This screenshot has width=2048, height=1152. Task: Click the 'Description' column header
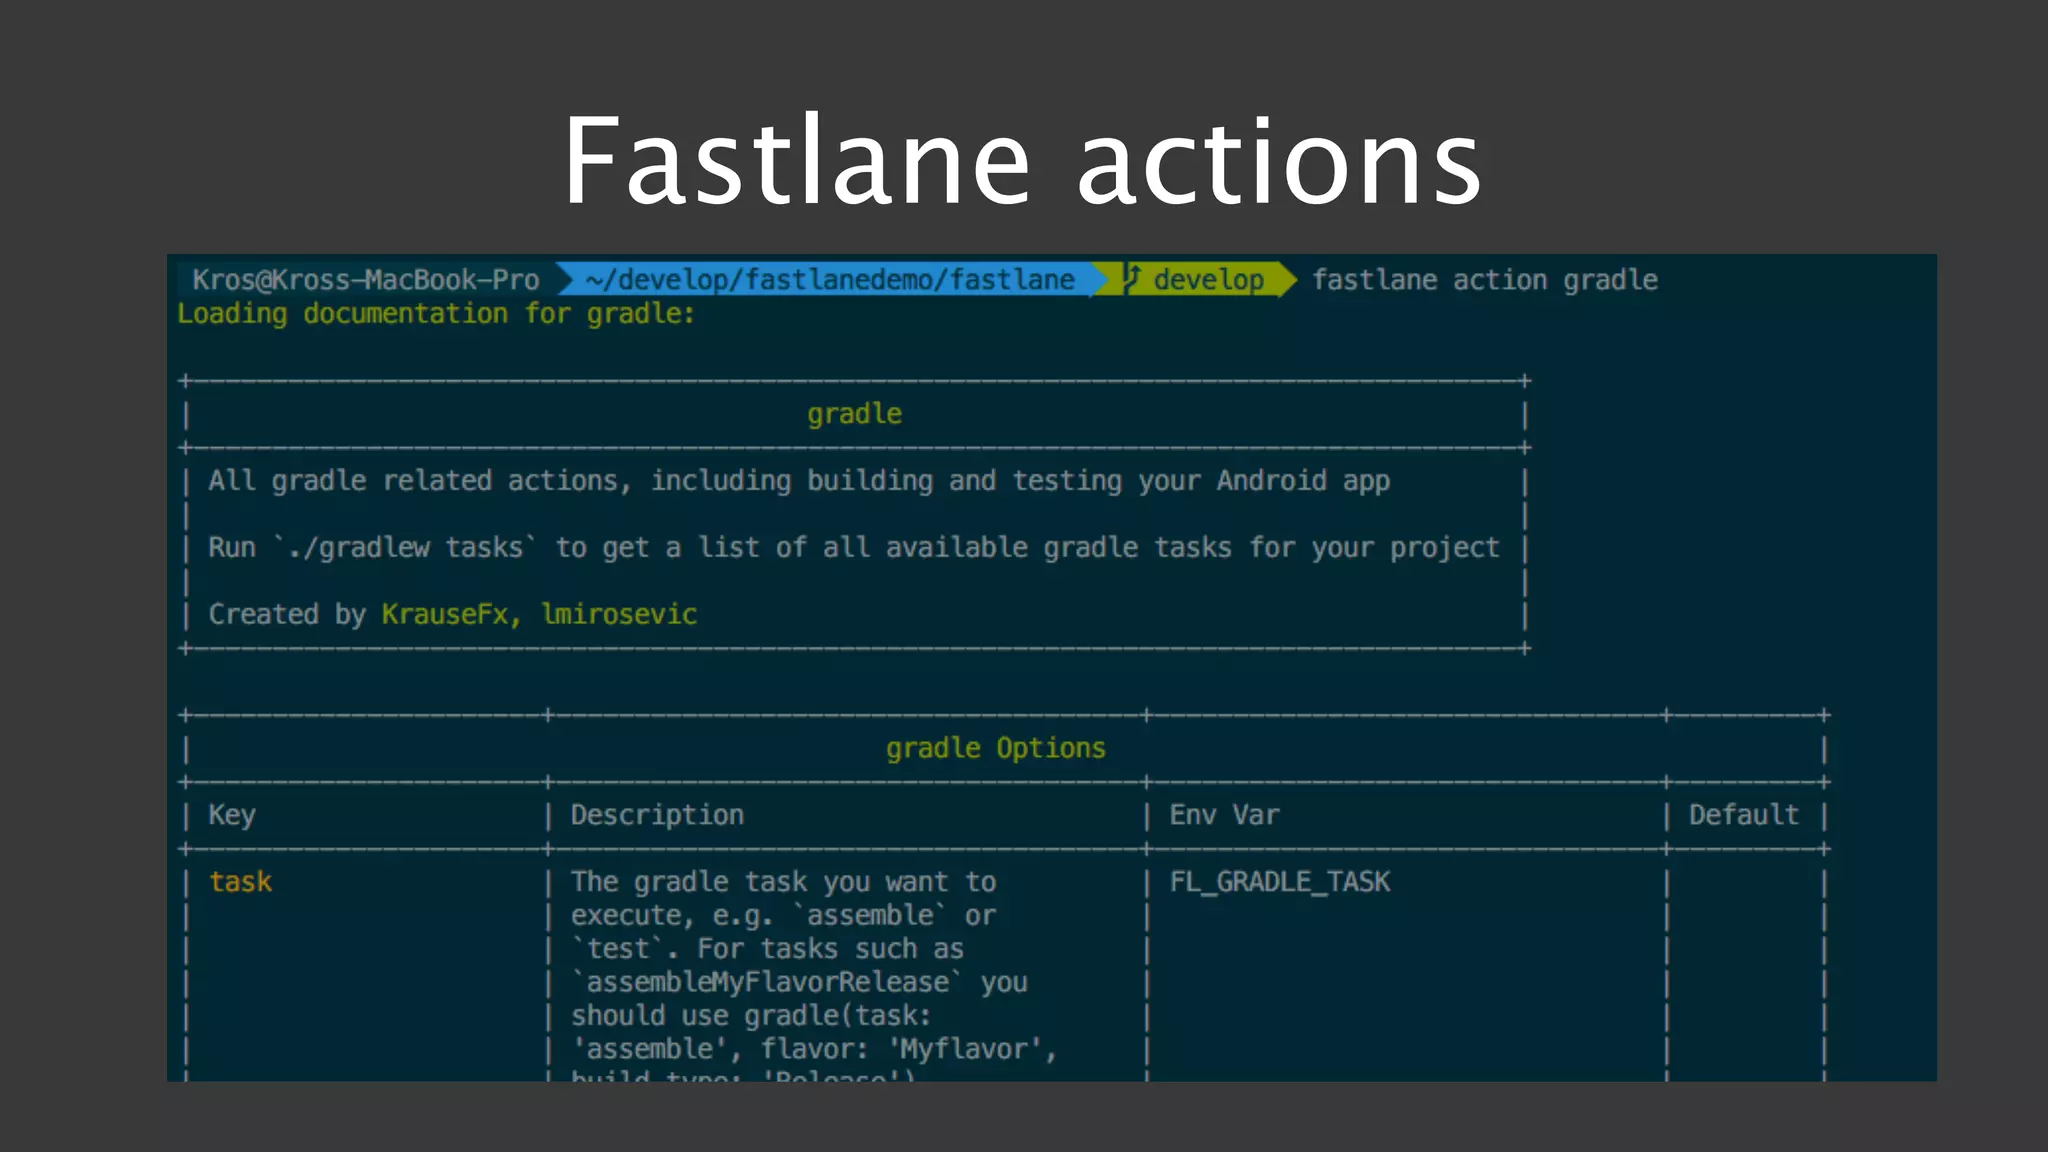[657, 815]
